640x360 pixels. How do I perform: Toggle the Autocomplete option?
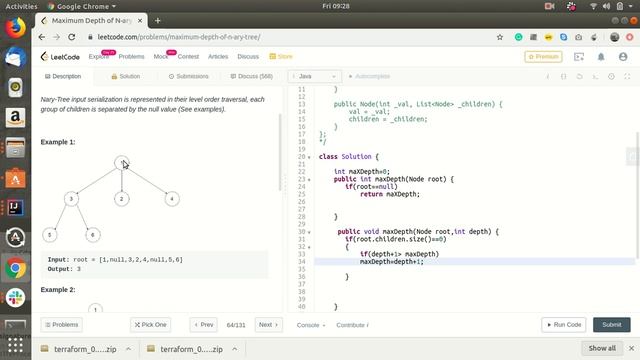click(x=369, y=76)
